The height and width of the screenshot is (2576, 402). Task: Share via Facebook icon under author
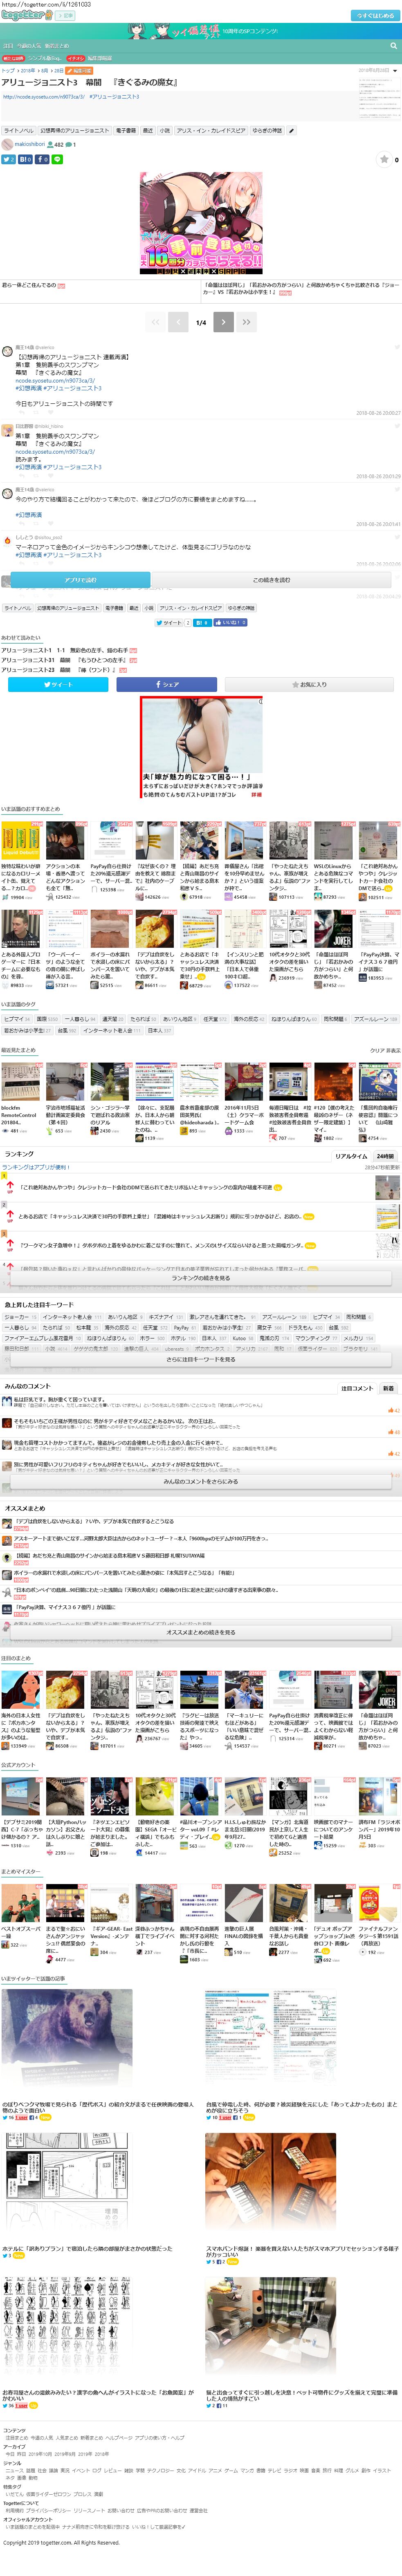43,159
